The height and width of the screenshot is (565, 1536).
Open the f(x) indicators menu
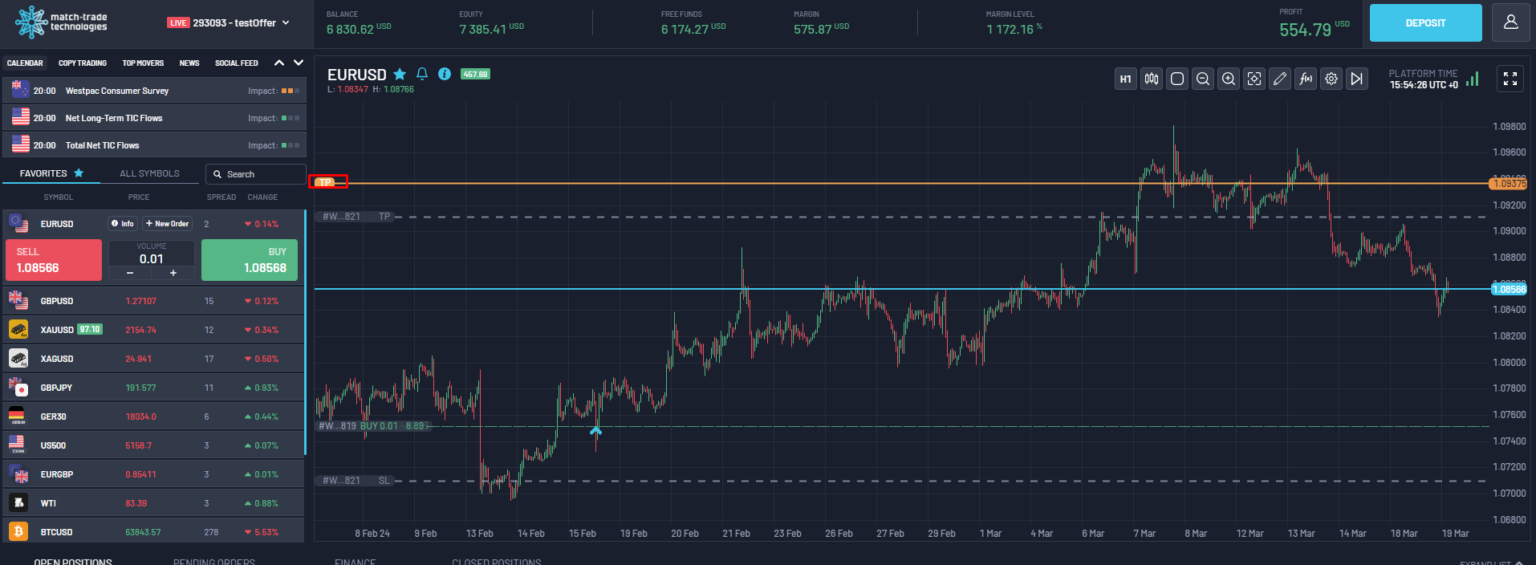[1305, 79]
